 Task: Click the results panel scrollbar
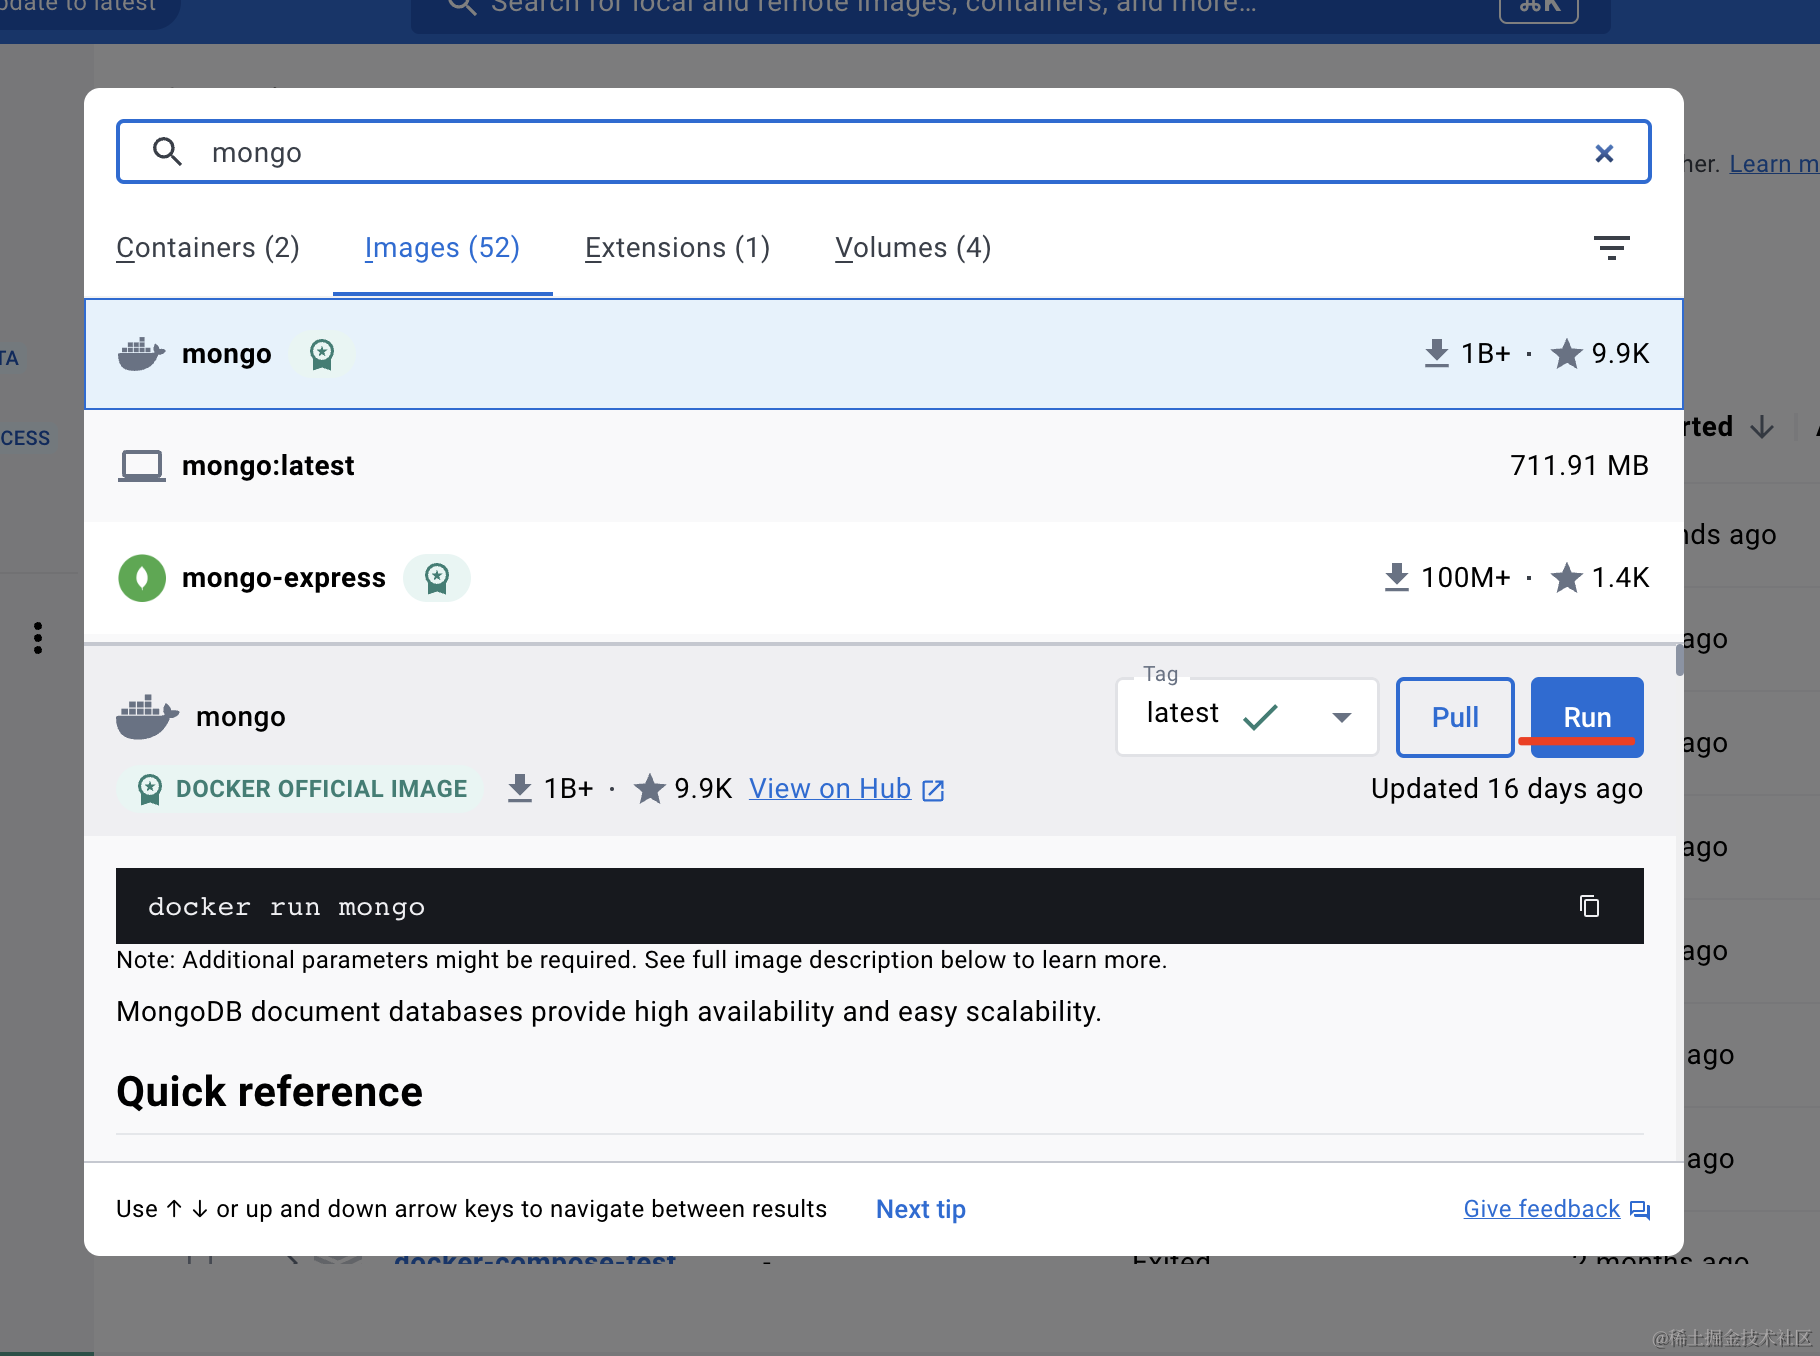point(1680,661)
